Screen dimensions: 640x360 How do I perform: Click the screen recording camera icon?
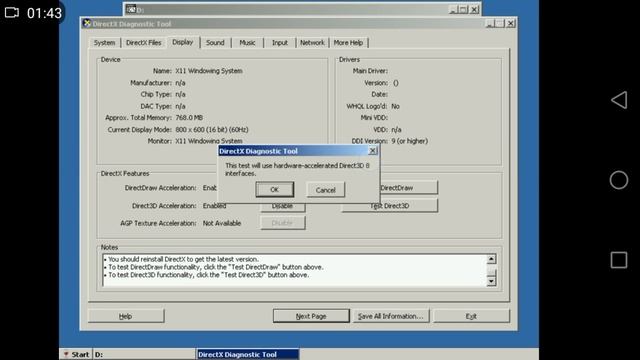tap(12, 13)
